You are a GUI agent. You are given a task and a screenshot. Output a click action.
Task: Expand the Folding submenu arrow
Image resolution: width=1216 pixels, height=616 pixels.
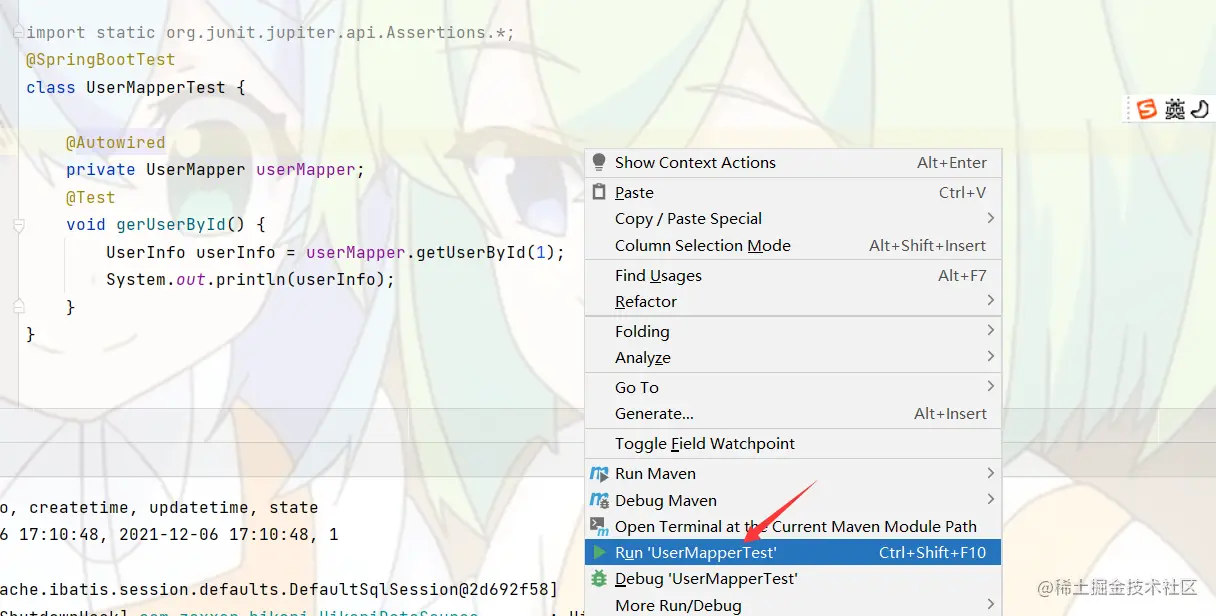990,331
